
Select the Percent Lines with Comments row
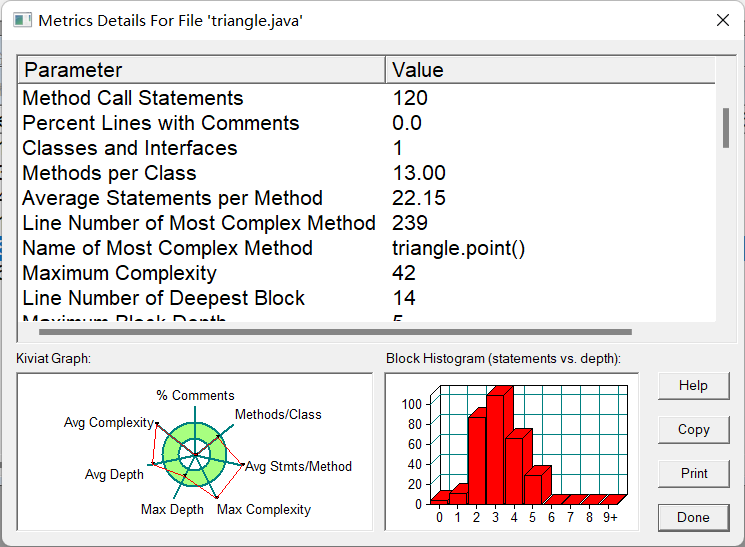367,123
